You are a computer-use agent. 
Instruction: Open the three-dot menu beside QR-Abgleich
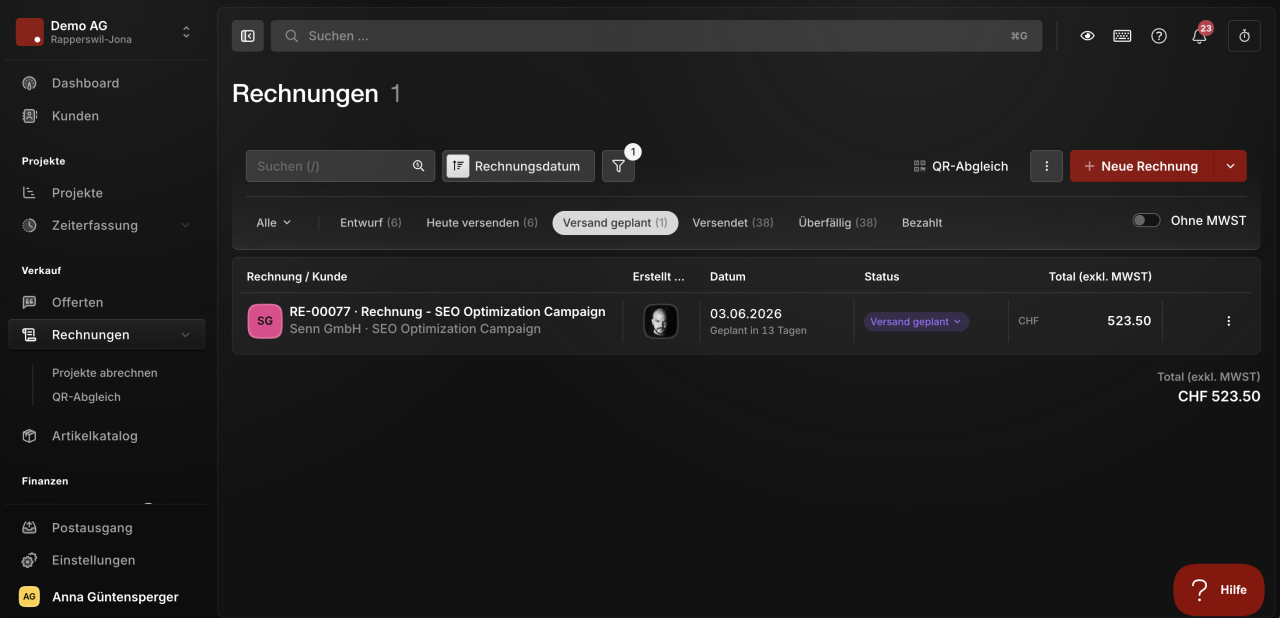click(1046, 166)
